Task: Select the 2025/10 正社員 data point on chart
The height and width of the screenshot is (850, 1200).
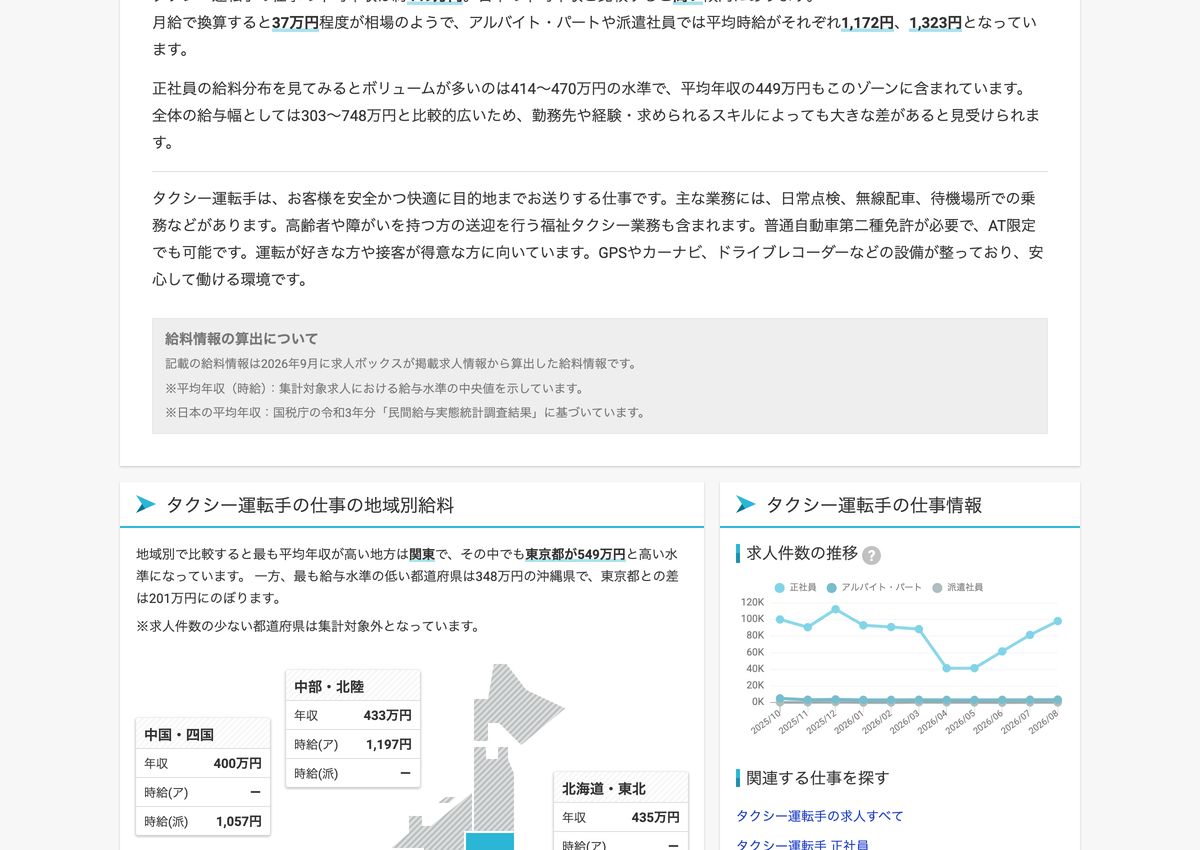Action: click(780, 619)
